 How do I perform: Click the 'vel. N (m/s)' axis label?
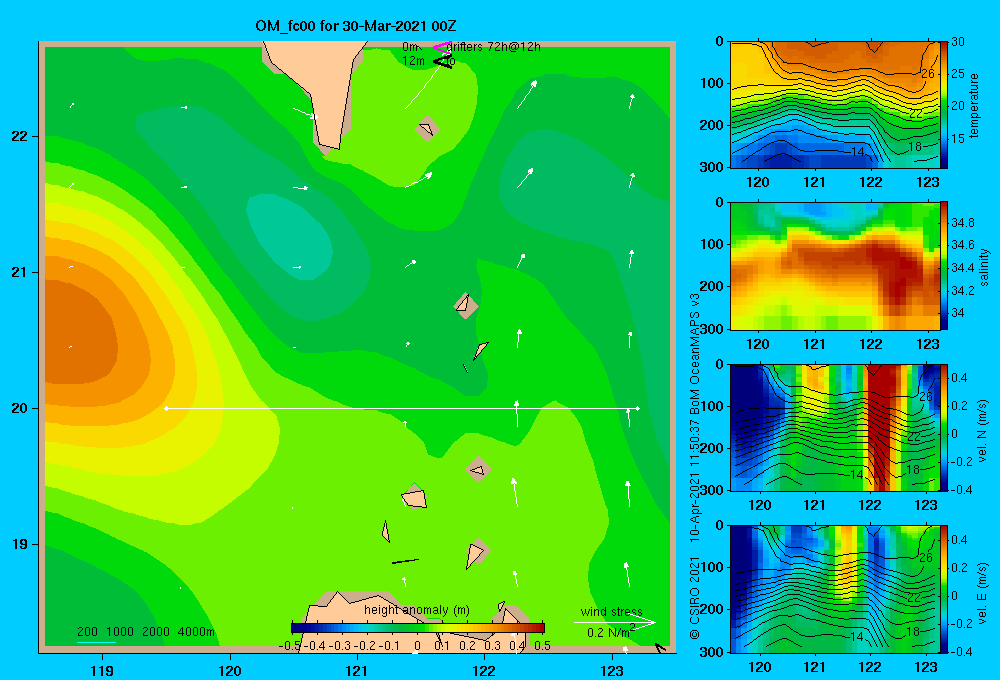[983, 431]
